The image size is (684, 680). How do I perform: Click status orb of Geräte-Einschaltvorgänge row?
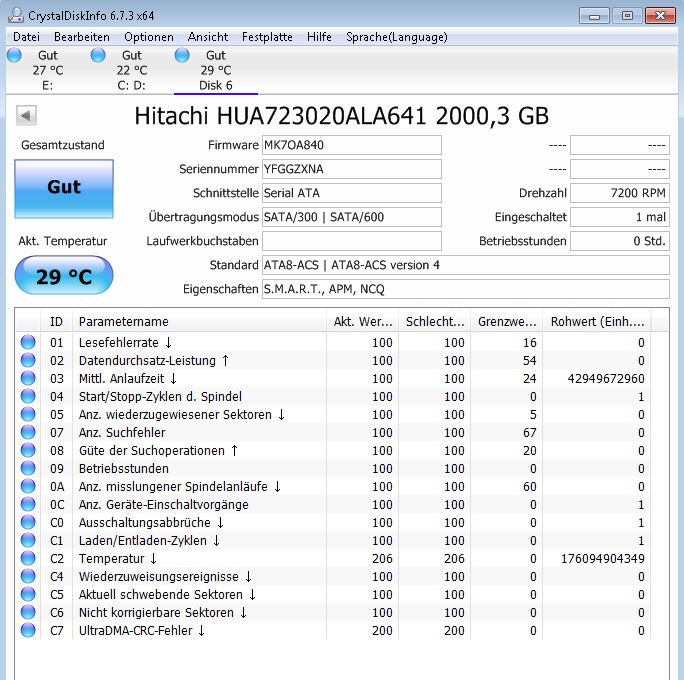[x=28, y=504]
